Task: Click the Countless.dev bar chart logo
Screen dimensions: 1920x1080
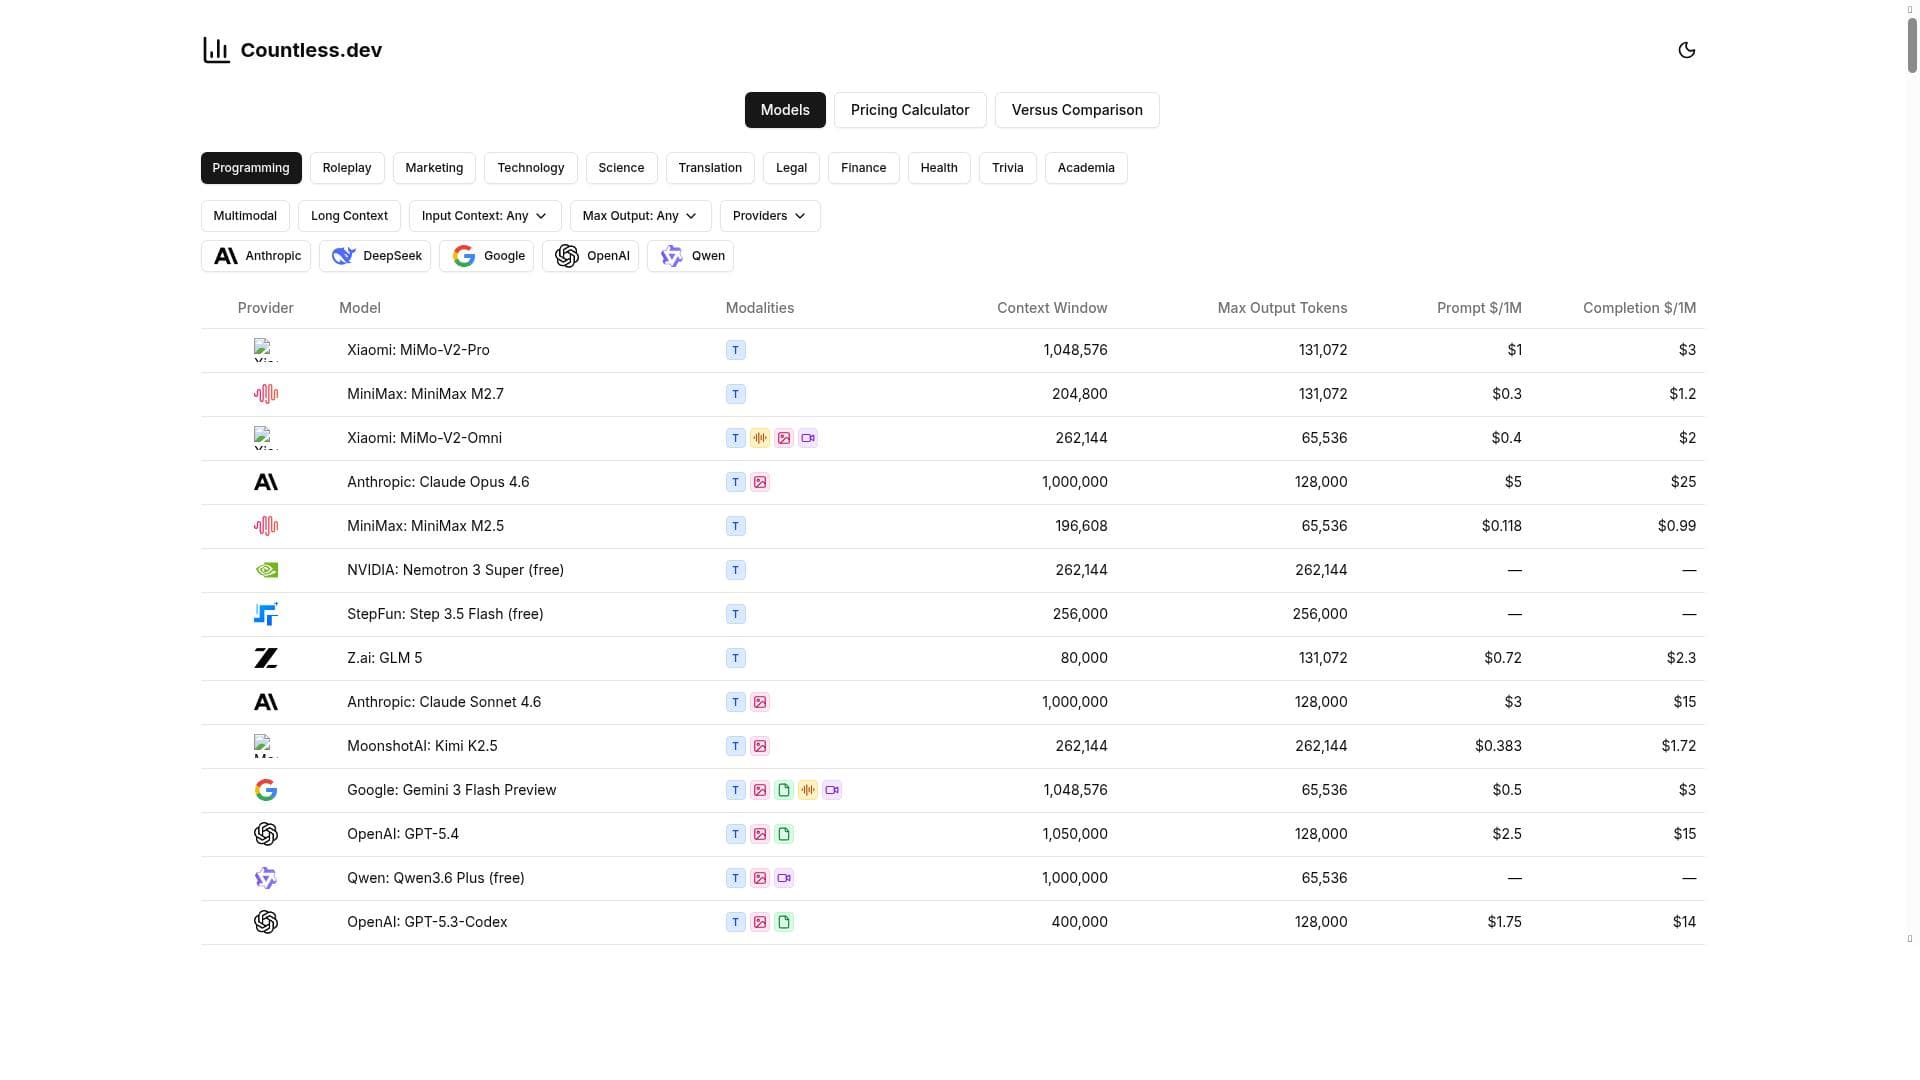Action: click(x=216, y=50)
